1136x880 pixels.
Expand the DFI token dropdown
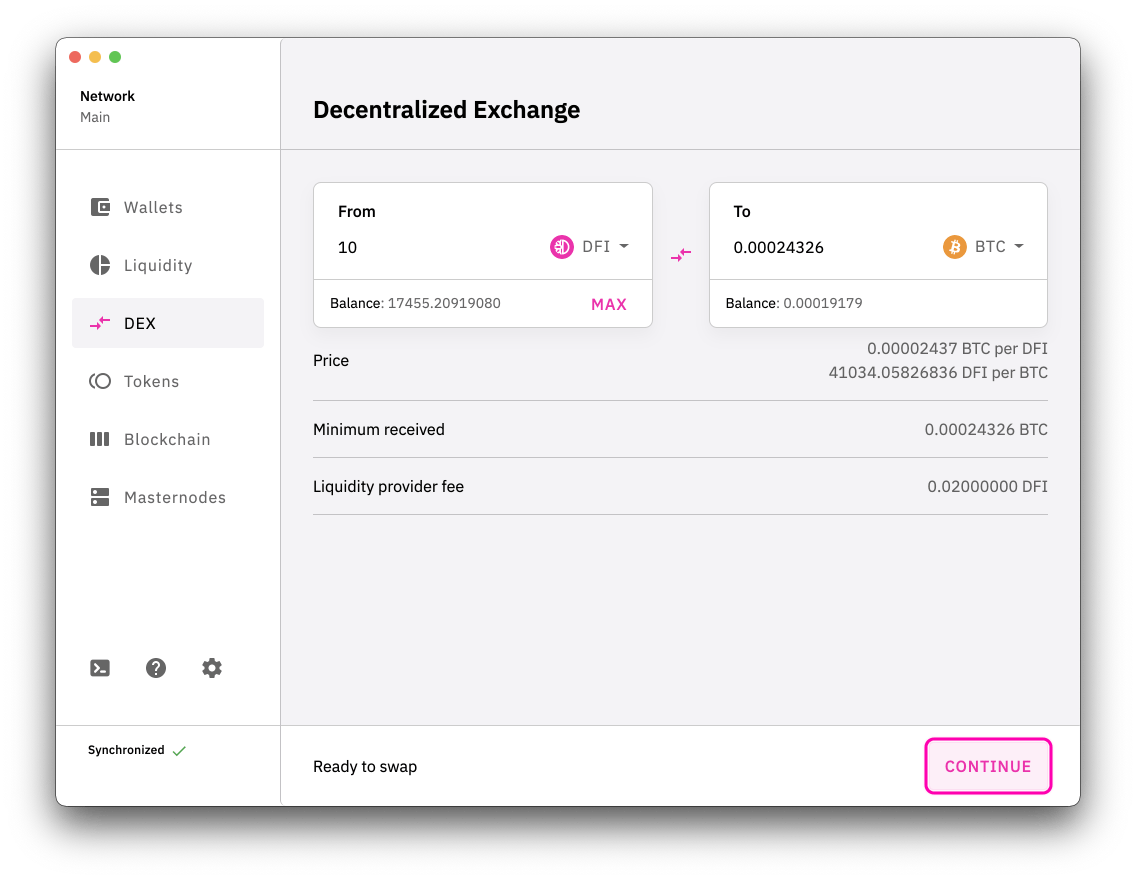(x=624, y=247)
